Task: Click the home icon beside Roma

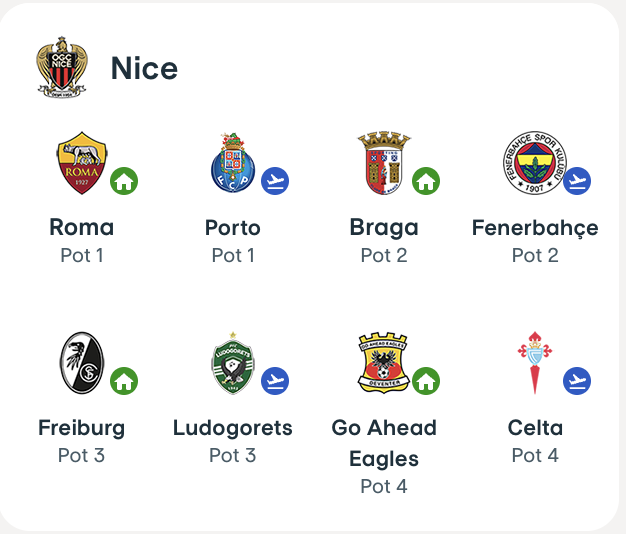Action: tap(124, 181)
